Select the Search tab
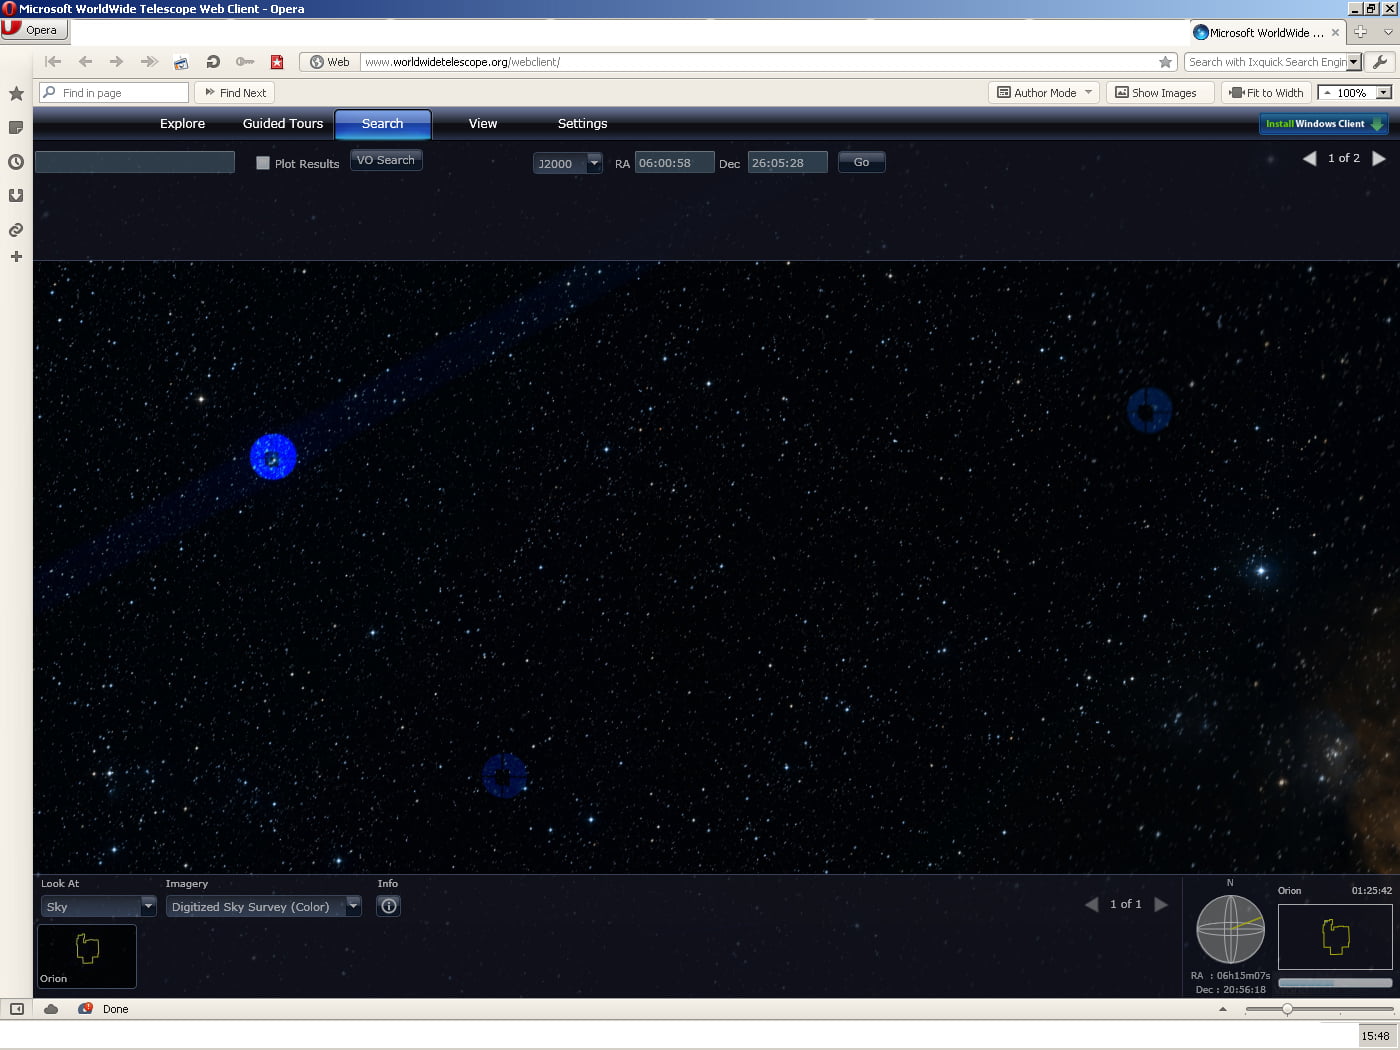This screenshot has height=1050, width=1400. (x=383, y=124)
